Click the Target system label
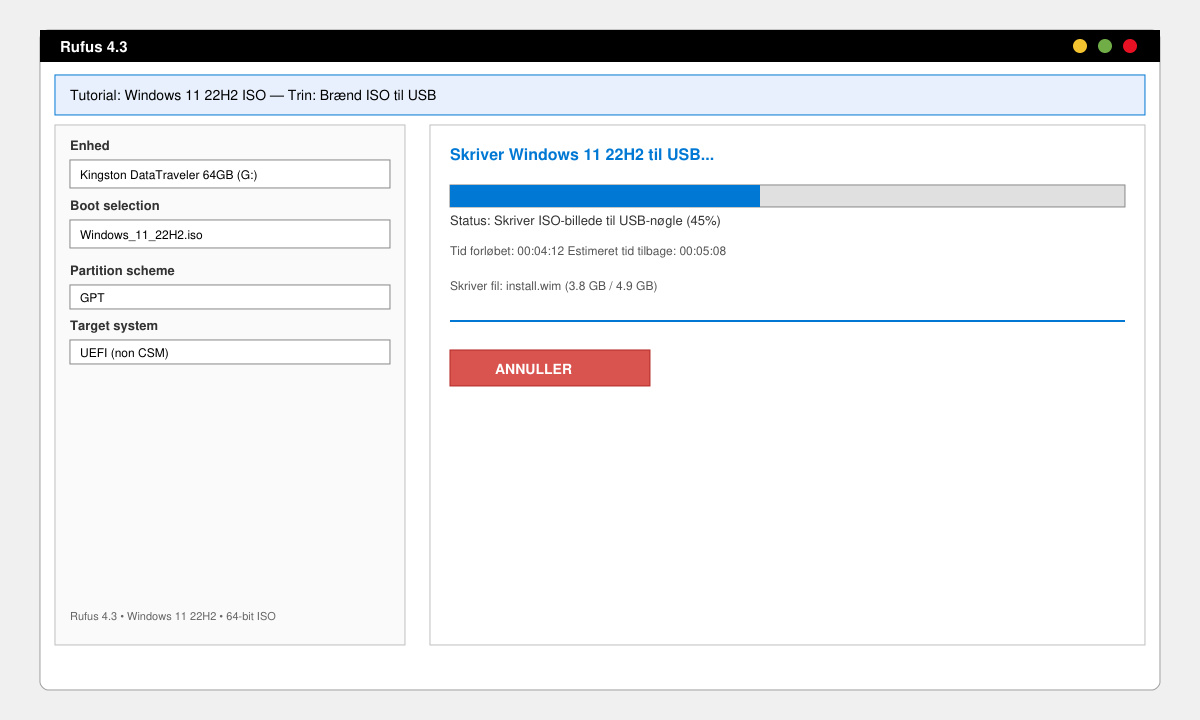 114,325
